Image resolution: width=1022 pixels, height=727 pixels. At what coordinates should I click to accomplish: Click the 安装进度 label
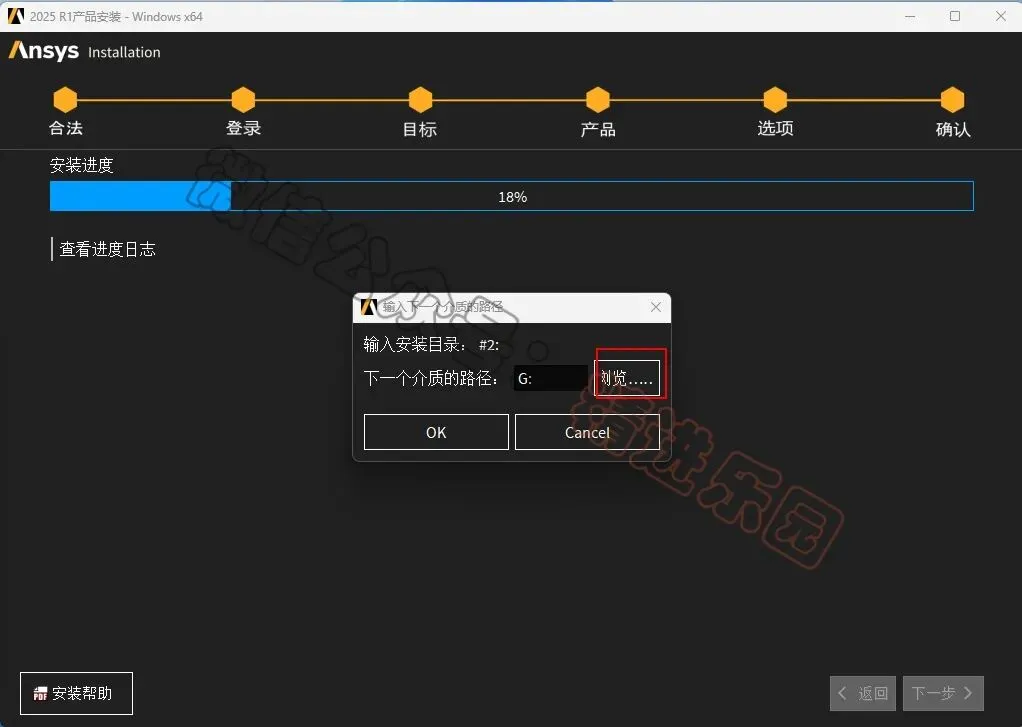(x=81, y=165)
